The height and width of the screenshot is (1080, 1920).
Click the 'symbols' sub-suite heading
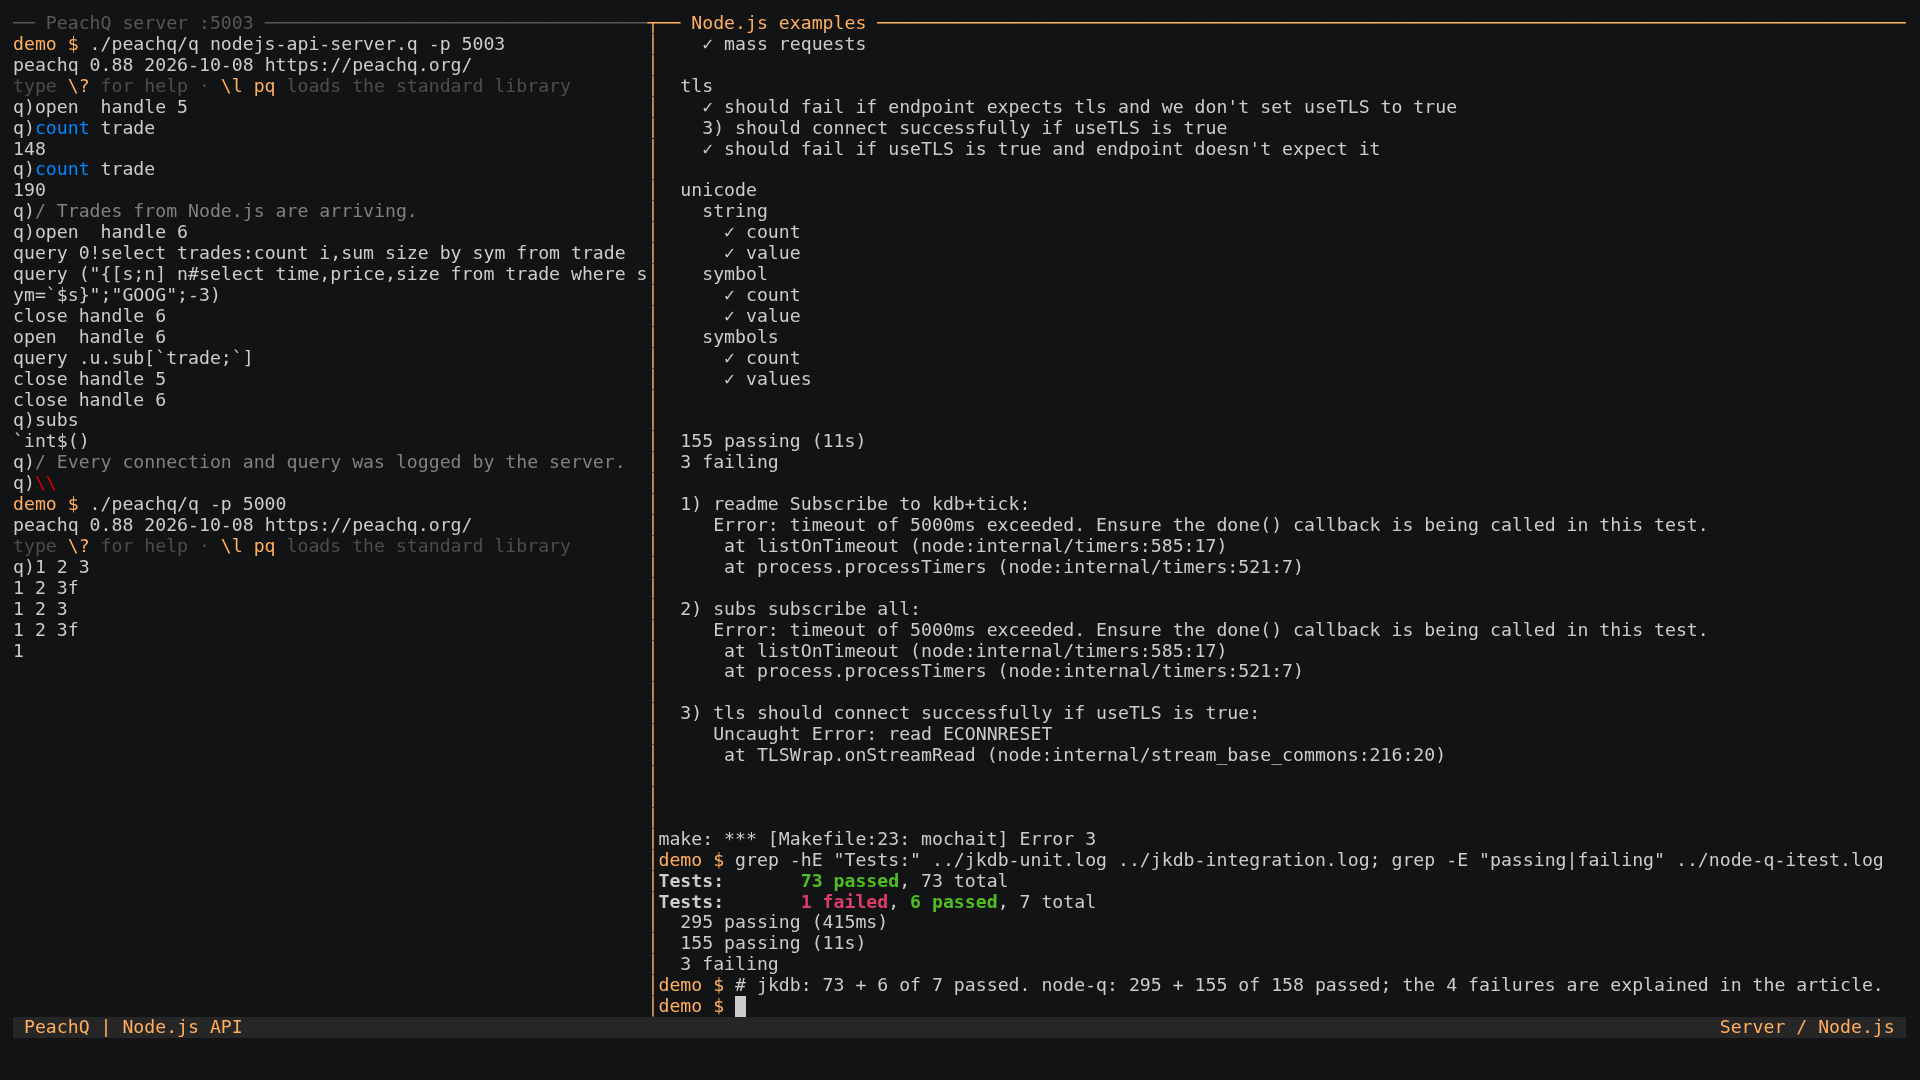[x=740, y=337]
